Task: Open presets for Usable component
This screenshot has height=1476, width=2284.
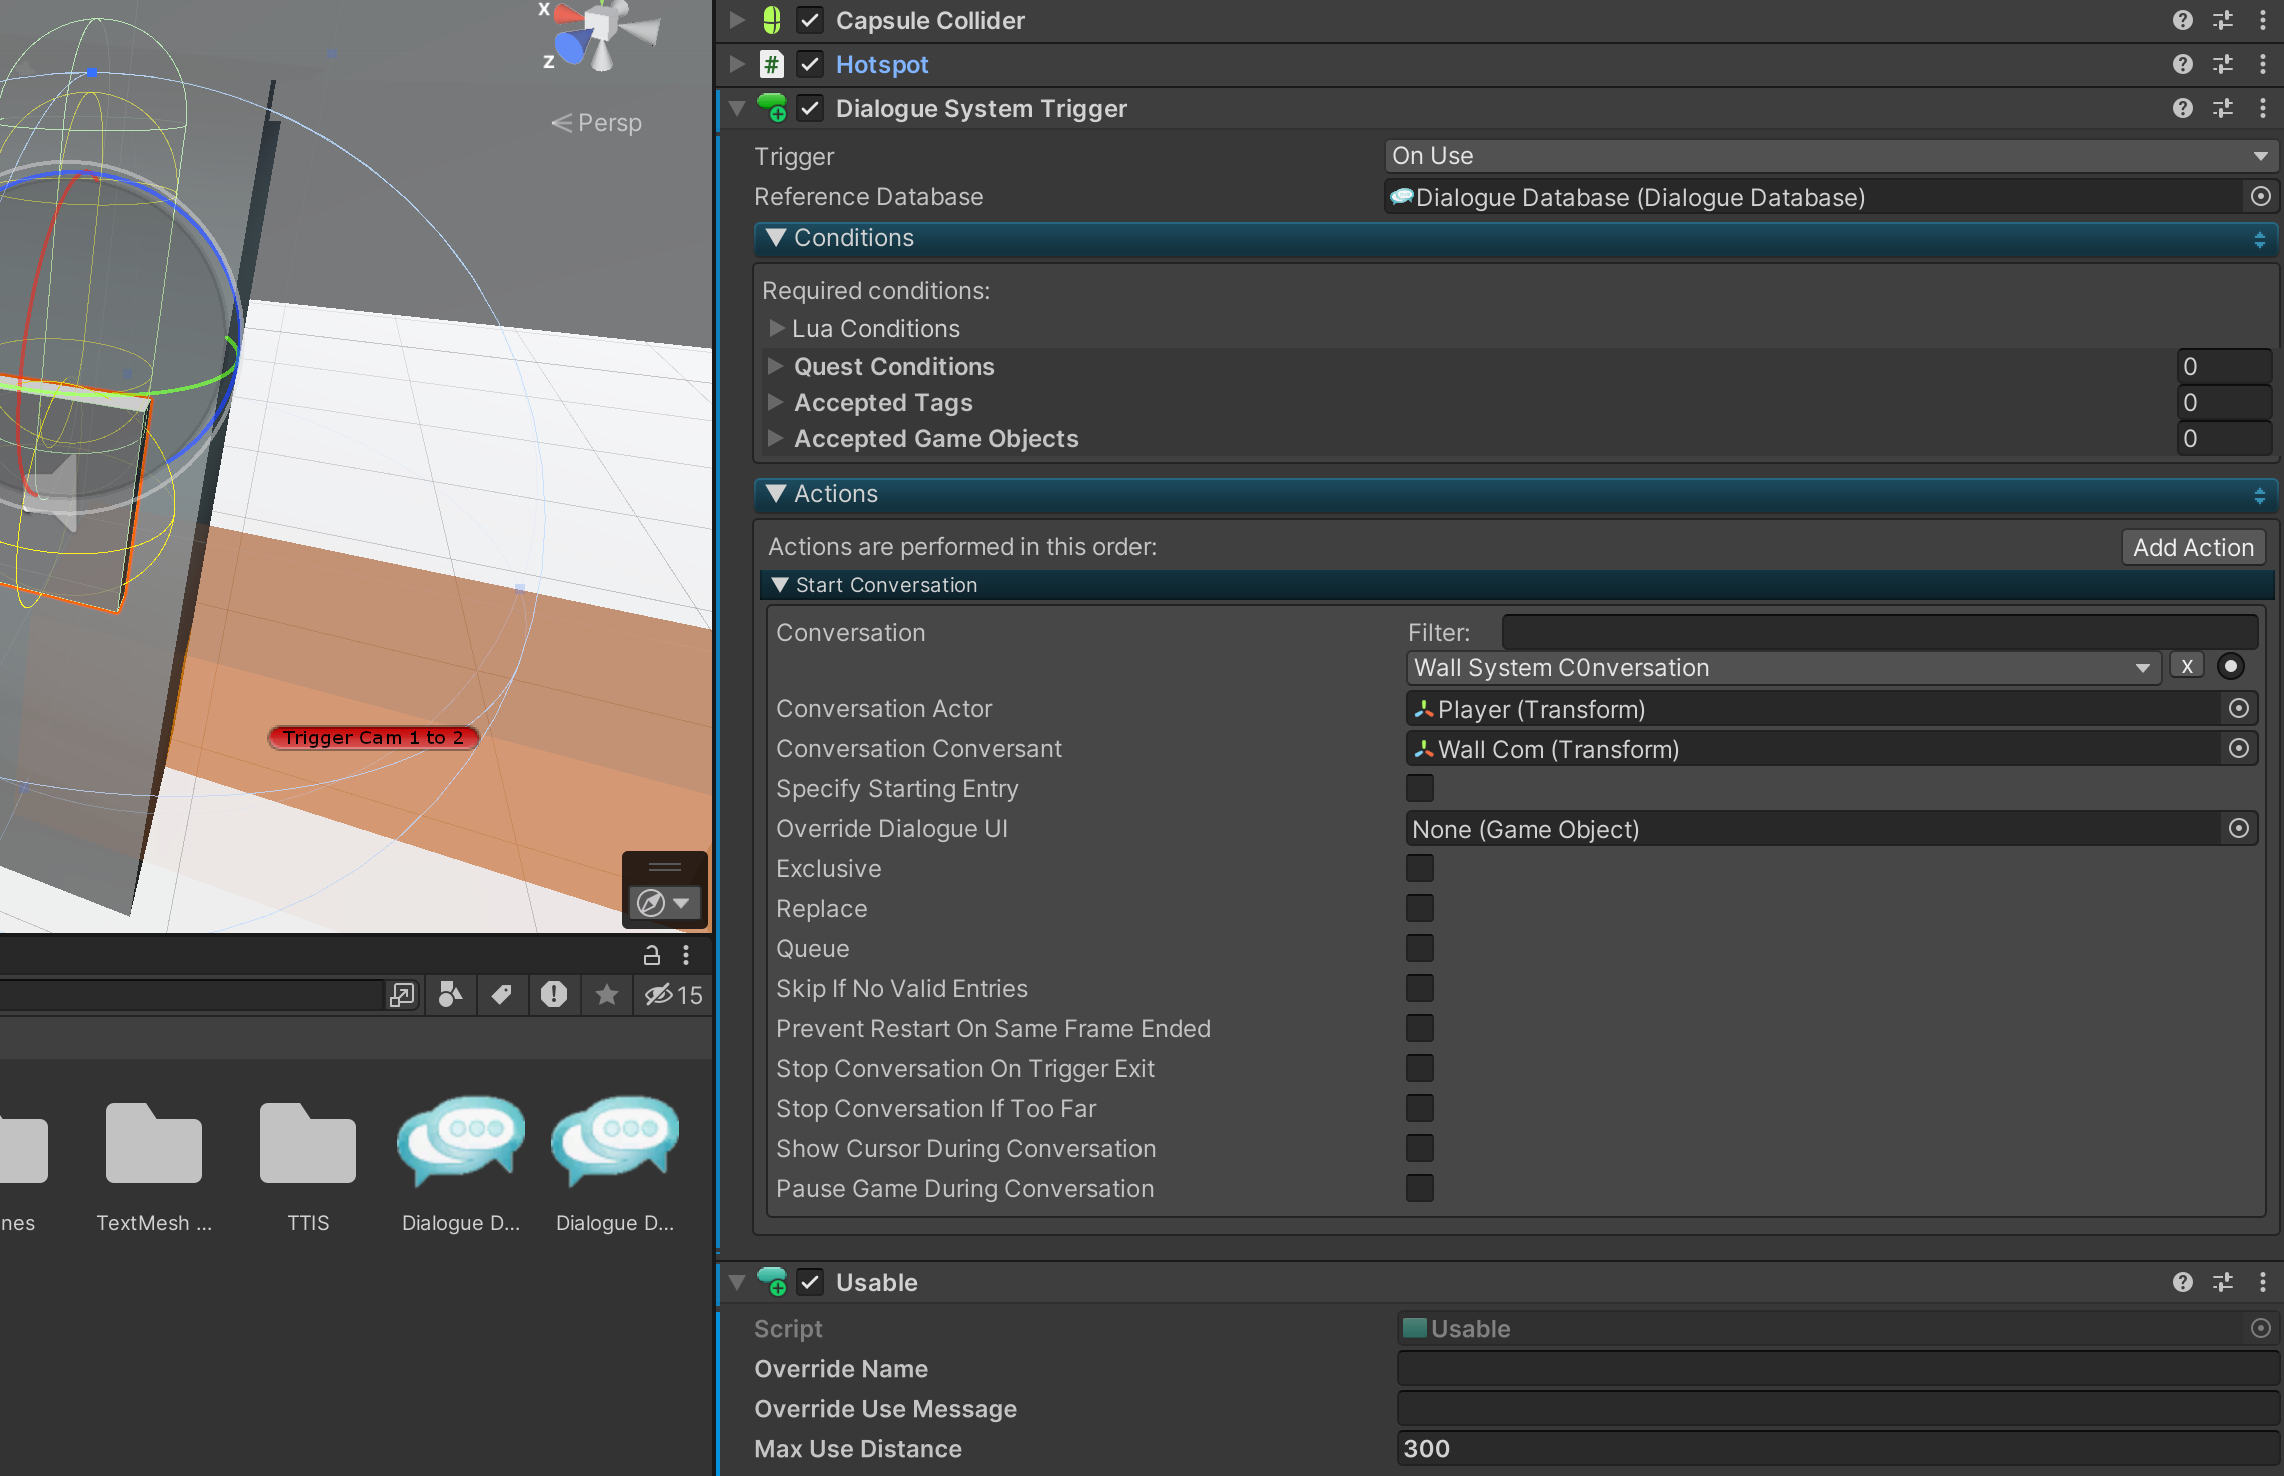Action: pyautogui.click(x=2223, y=1282)
